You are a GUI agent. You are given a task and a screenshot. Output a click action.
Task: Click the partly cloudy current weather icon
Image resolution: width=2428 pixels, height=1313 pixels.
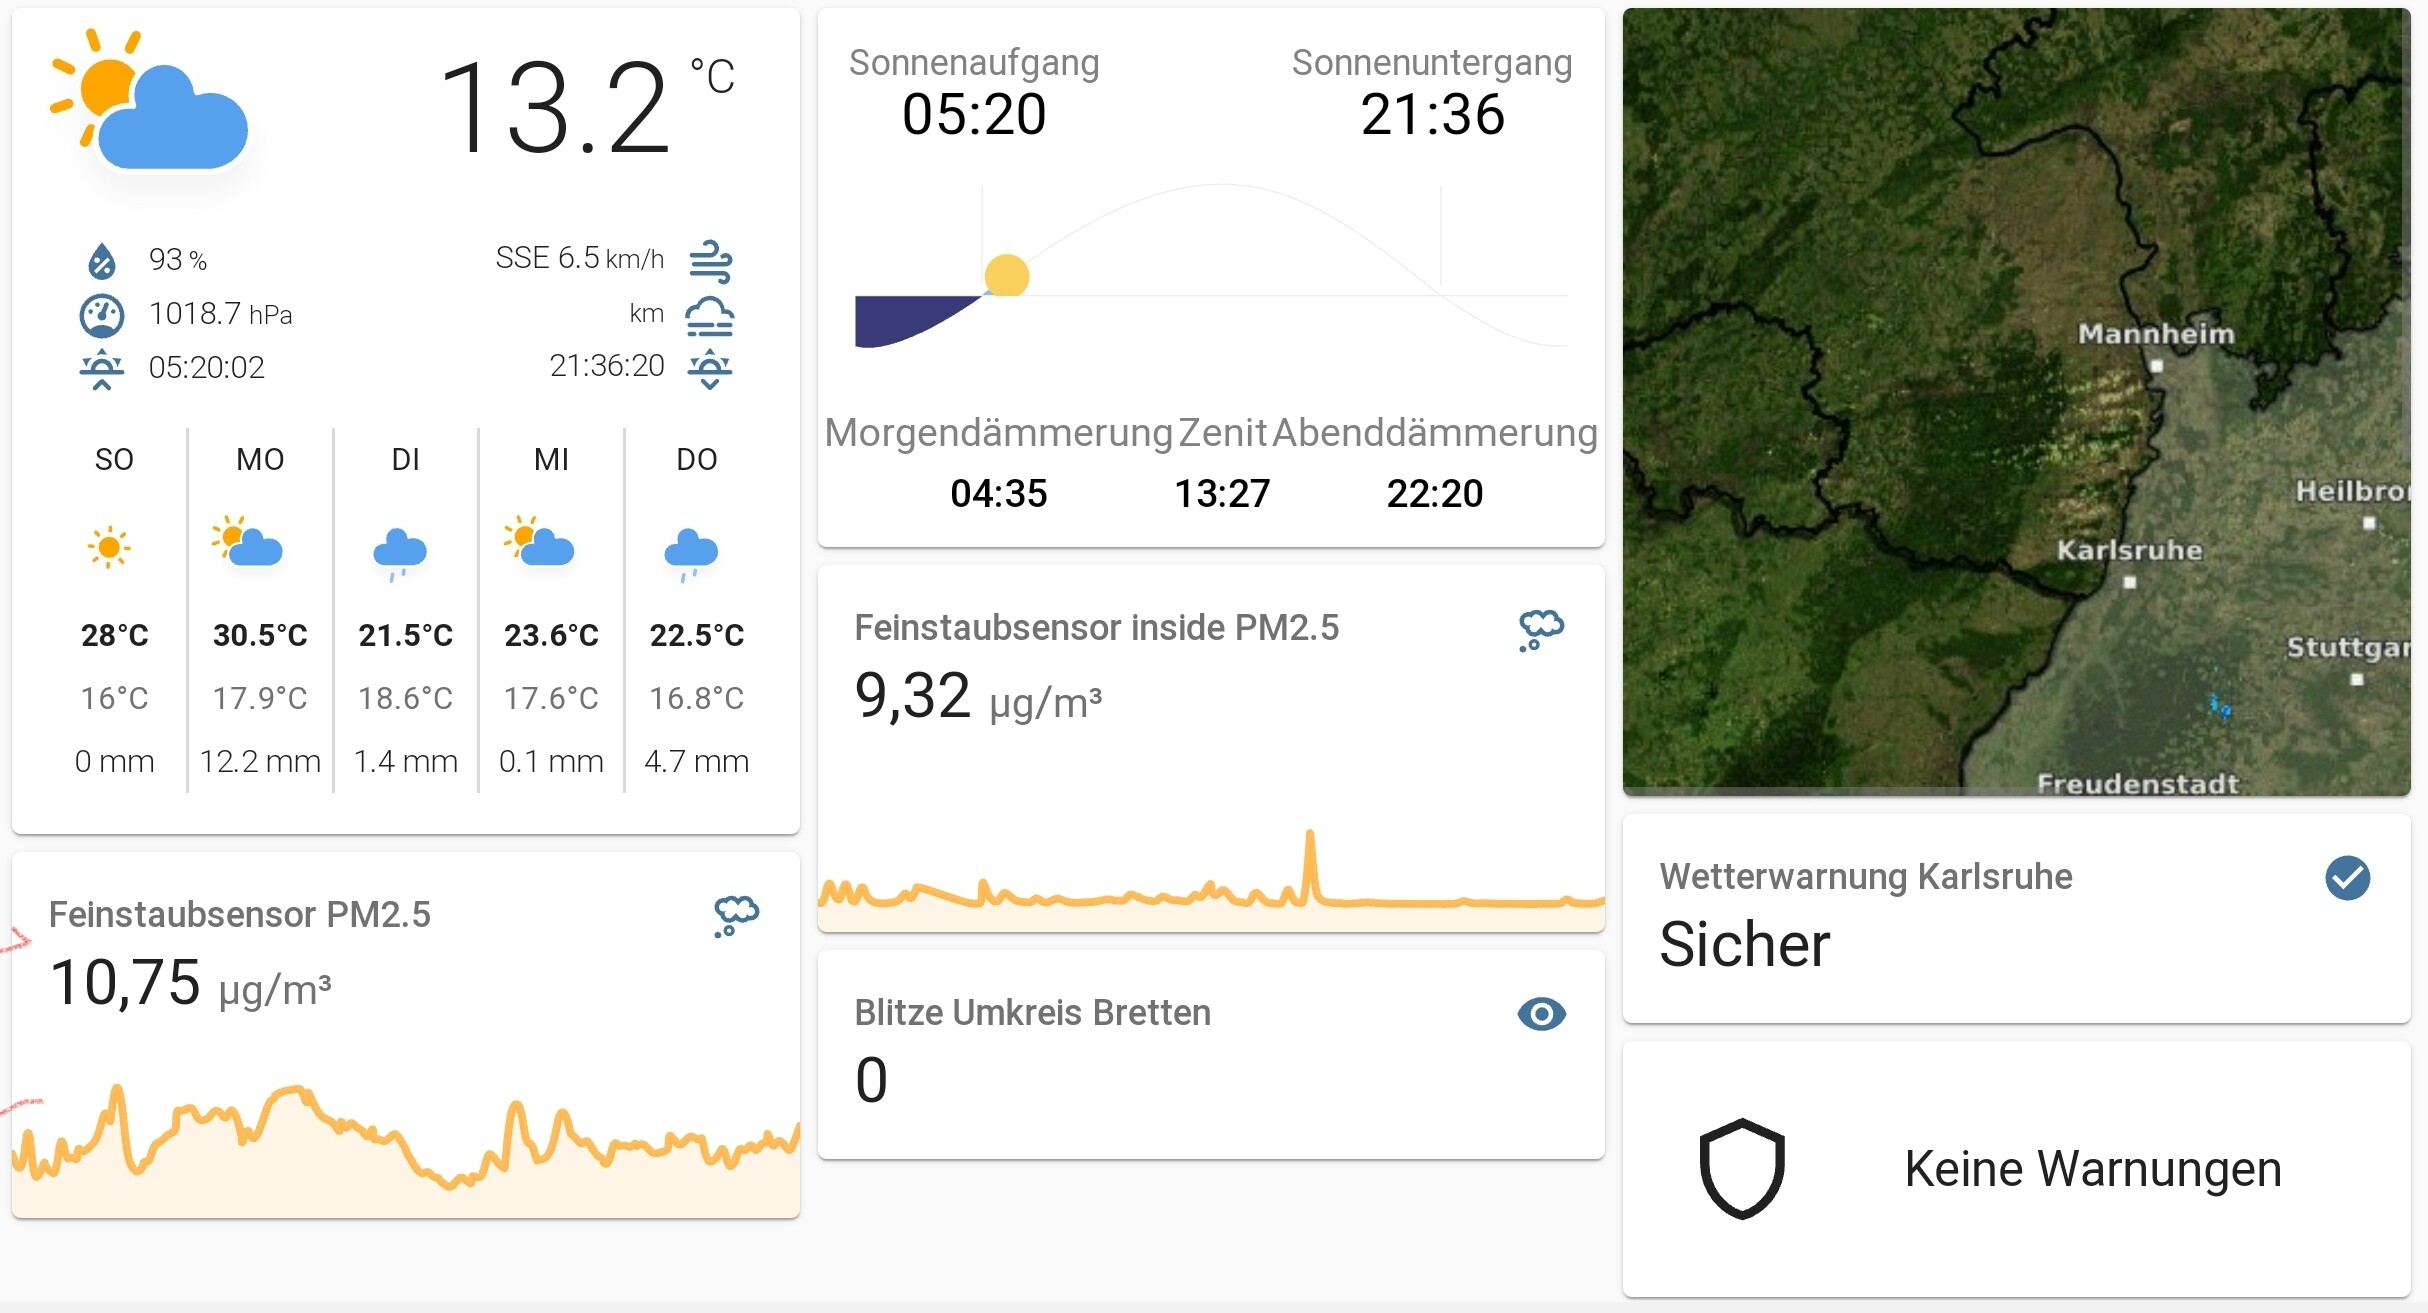(x=150, y=105)
